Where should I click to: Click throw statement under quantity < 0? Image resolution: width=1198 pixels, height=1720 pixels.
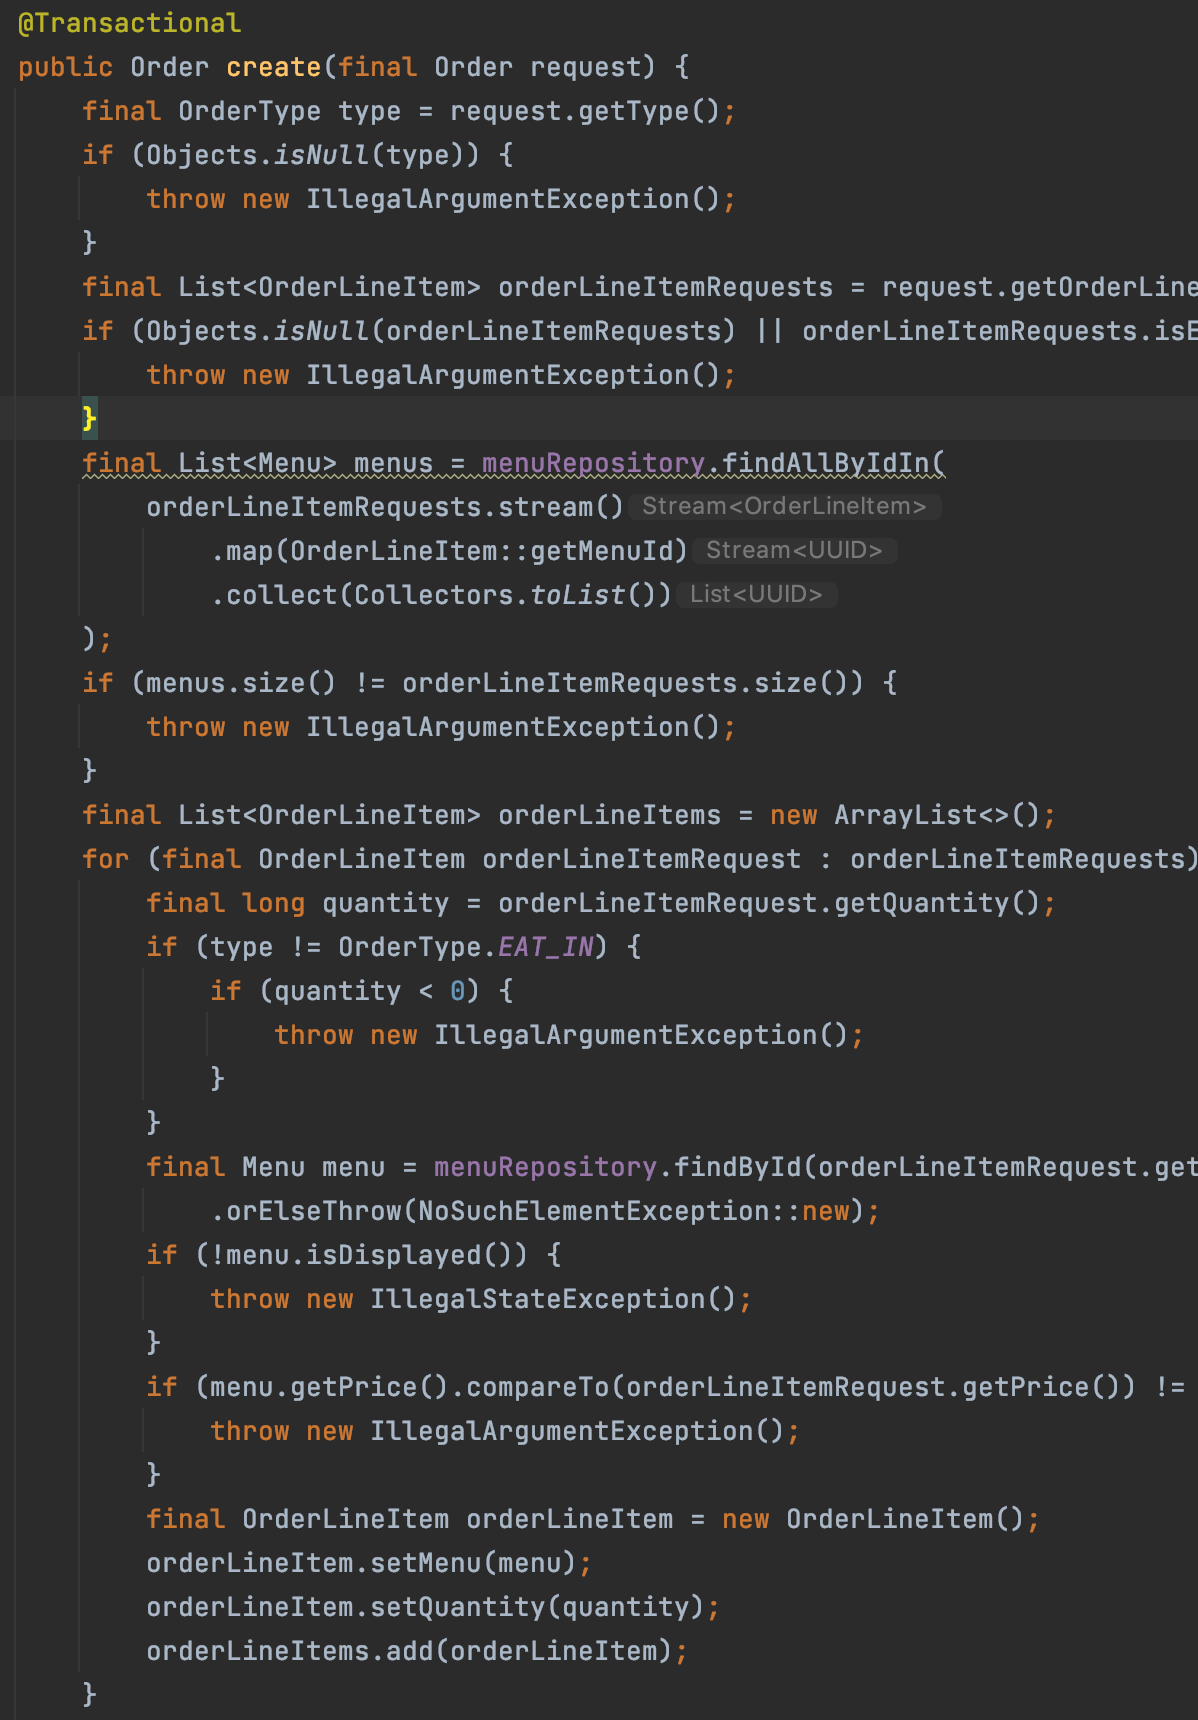click(x=569, y=1035)
